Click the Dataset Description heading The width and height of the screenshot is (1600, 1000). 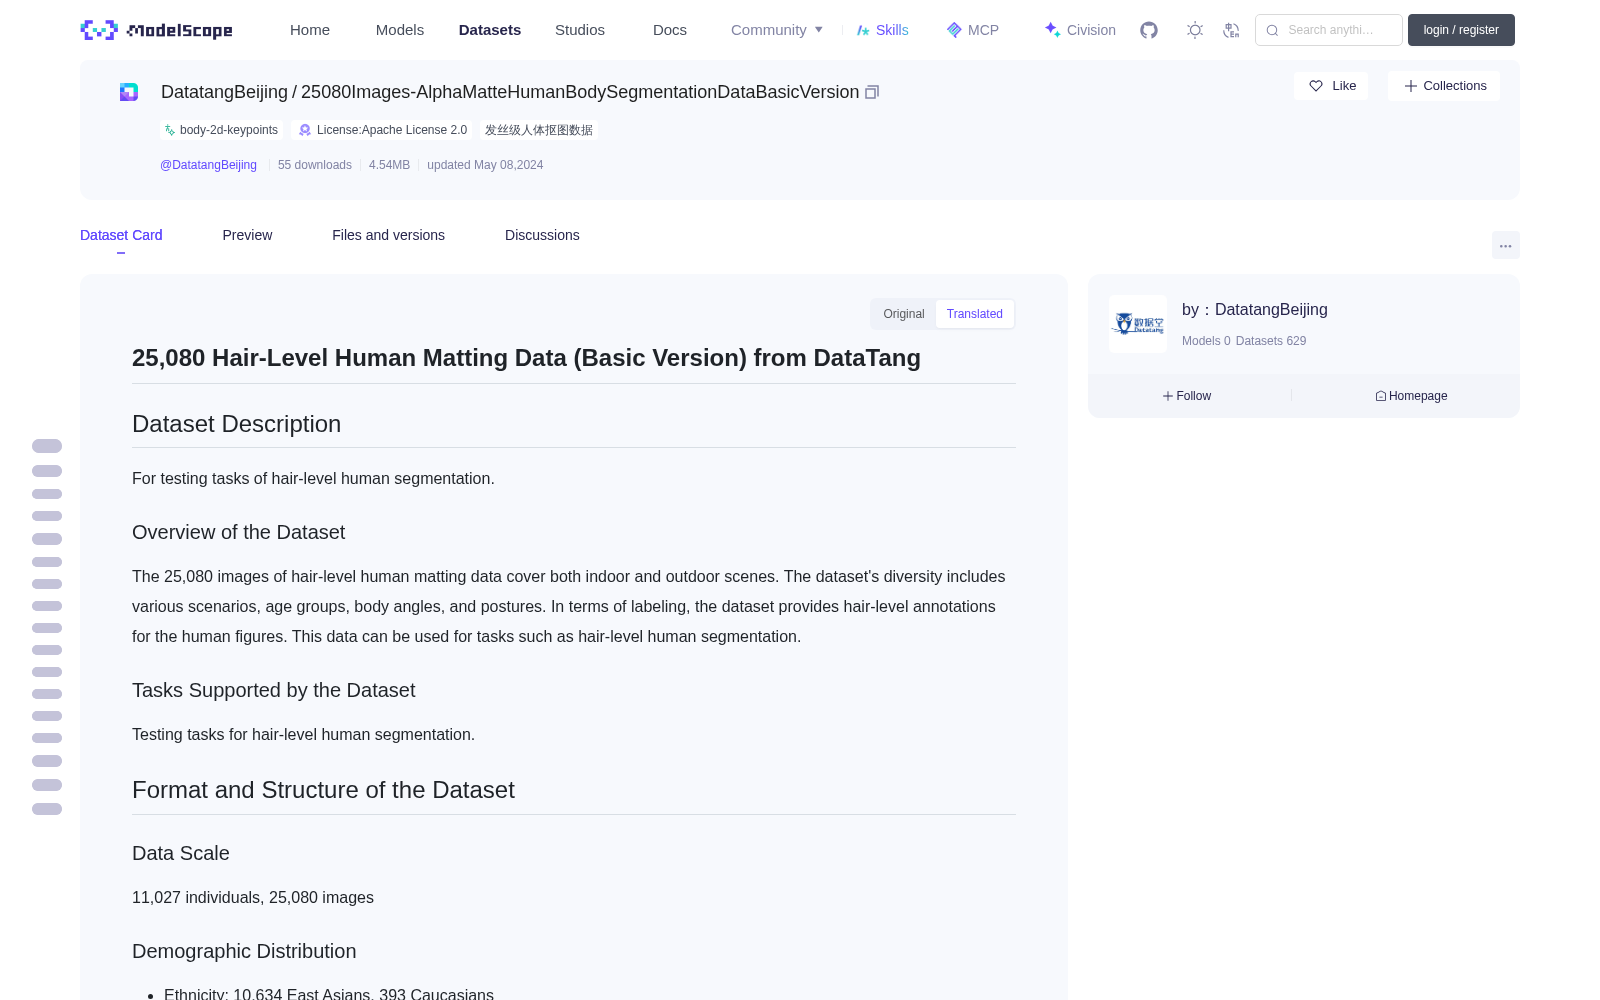236,424
